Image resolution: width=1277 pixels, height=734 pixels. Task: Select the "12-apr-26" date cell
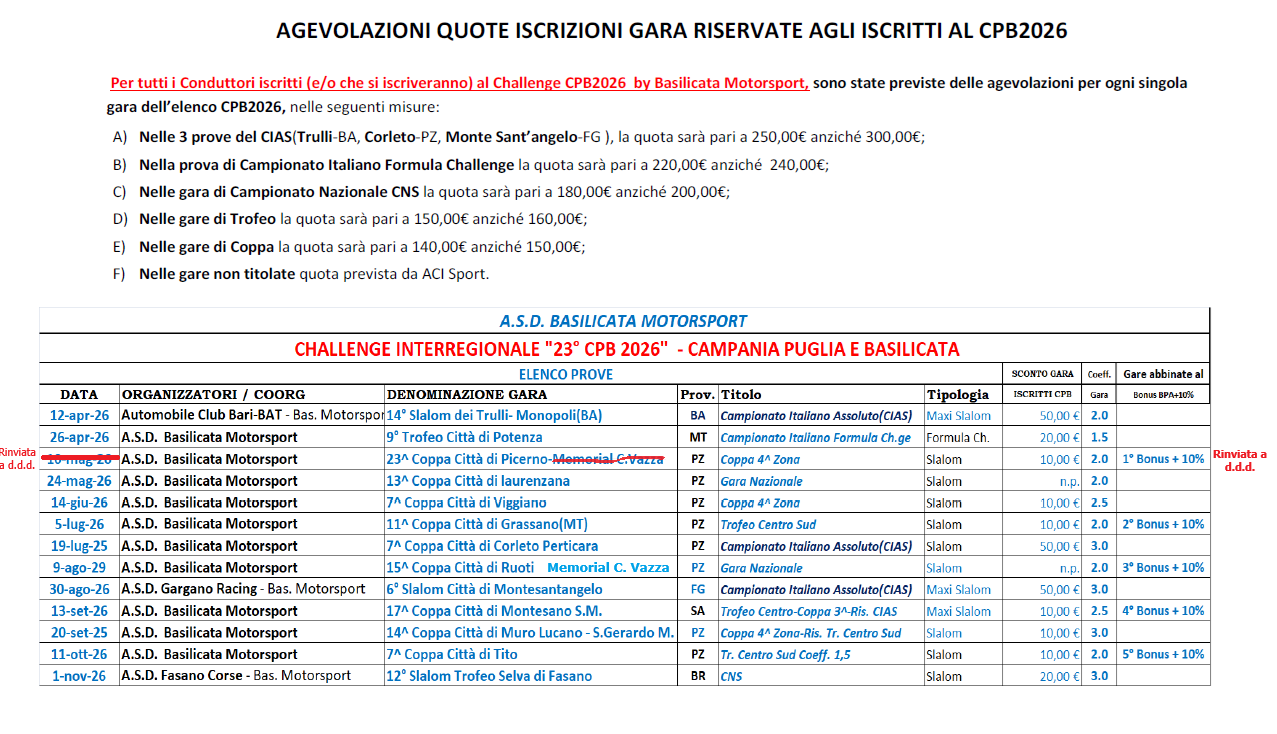coord(78,415)
